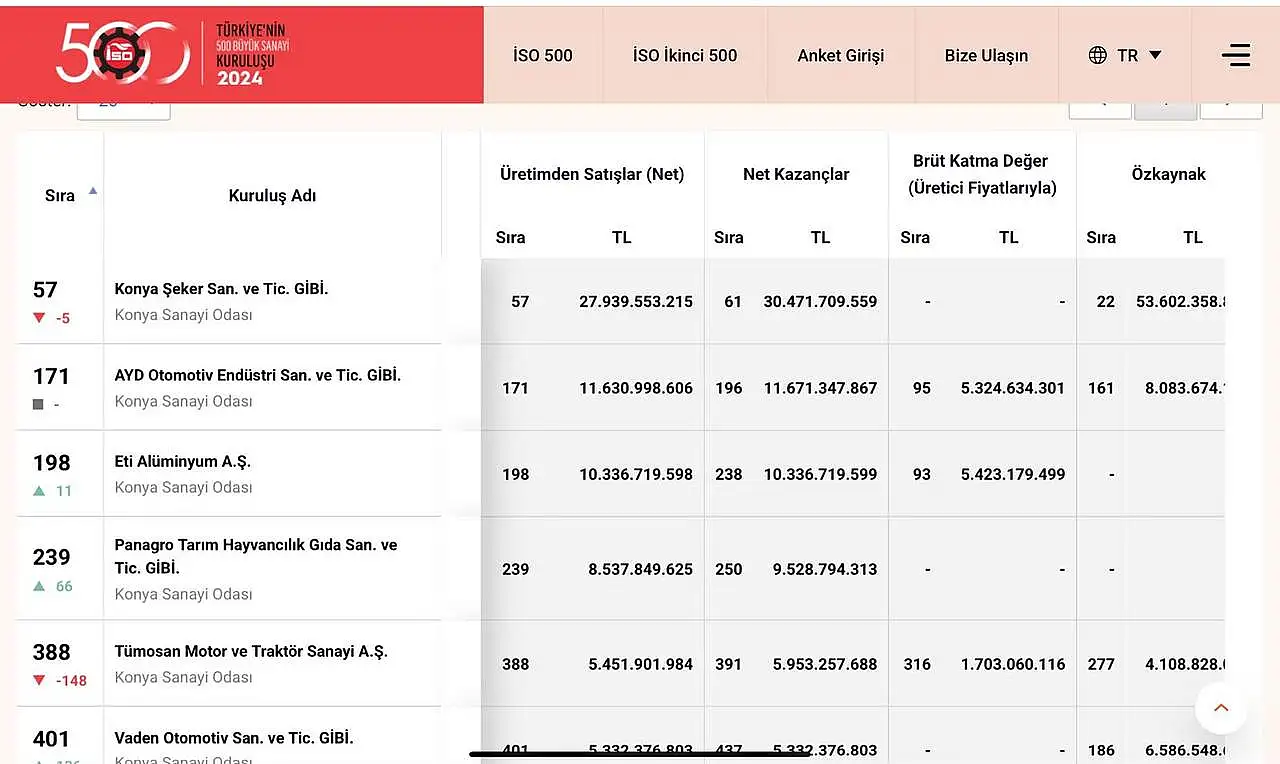
Task: Click the horizontal scrollbar at bottom
Action: 640,754
